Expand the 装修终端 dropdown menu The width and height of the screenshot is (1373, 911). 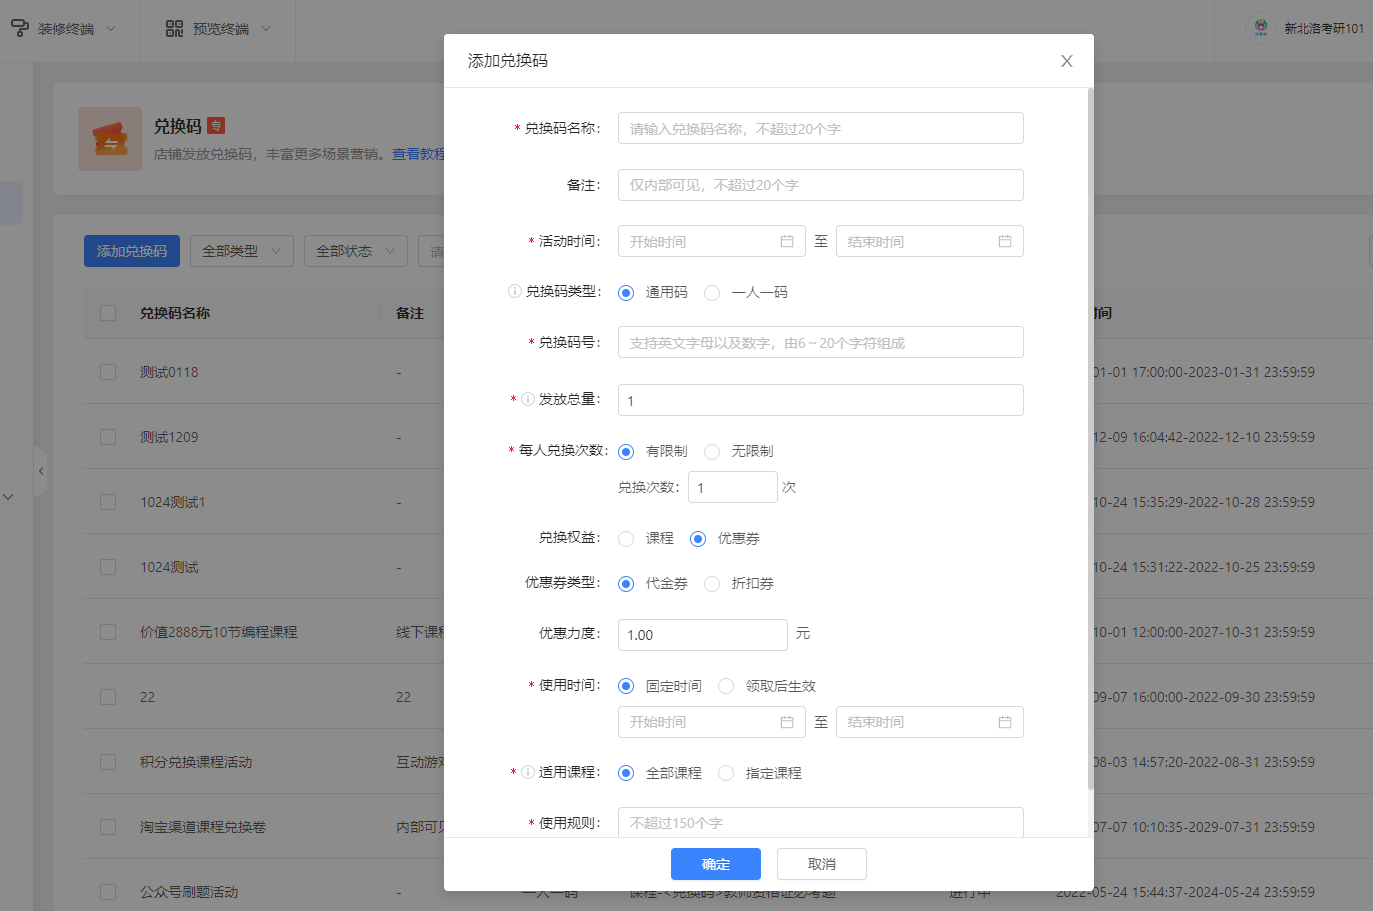coord(111,29)
